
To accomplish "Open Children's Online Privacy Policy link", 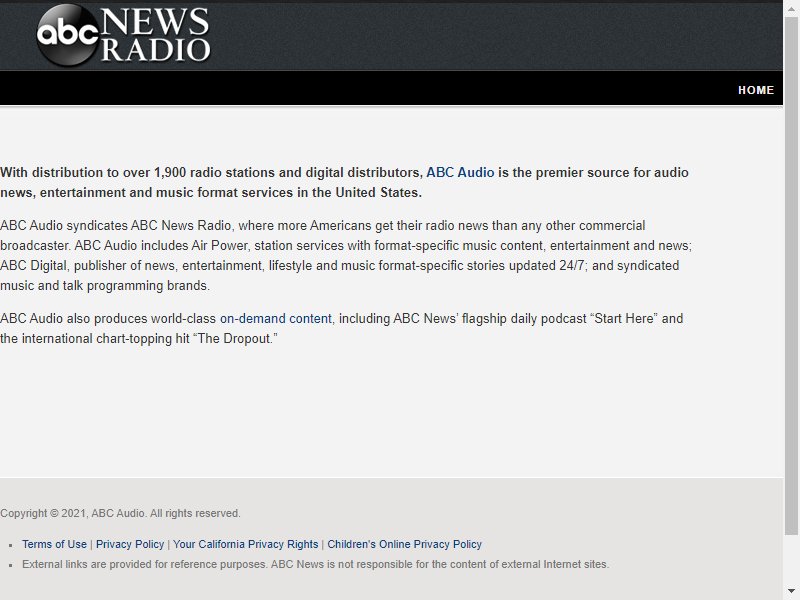I will [x=405, y=544].
